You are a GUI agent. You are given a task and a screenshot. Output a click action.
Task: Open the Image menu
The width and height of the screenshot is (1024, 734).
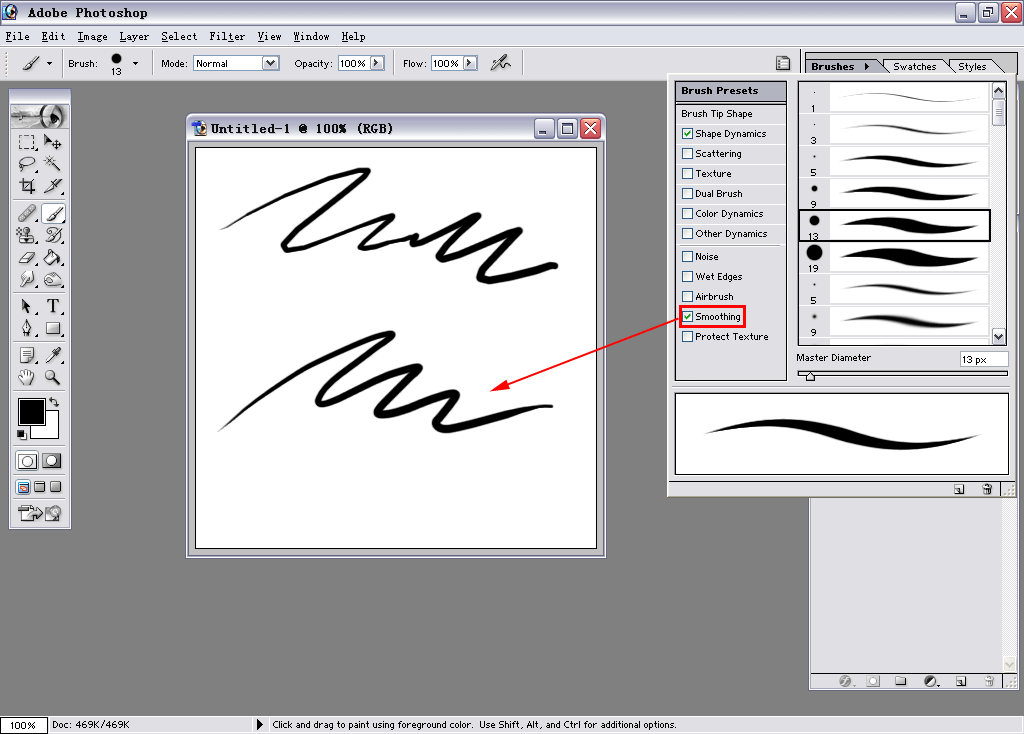[x=92, y=37]
